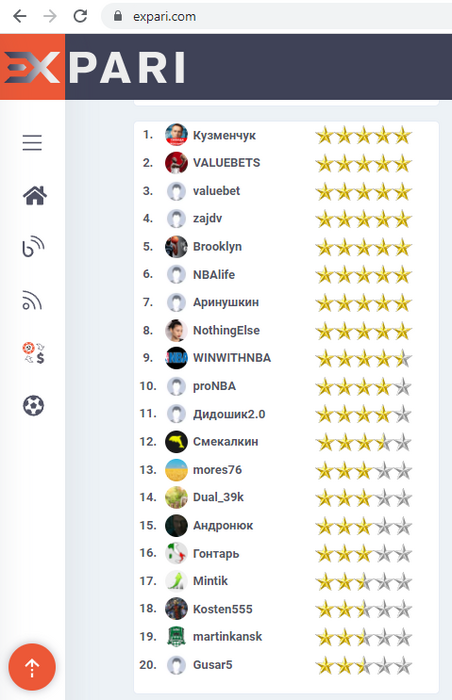Select the soccer ball icon in sidebar

(33, 405)
